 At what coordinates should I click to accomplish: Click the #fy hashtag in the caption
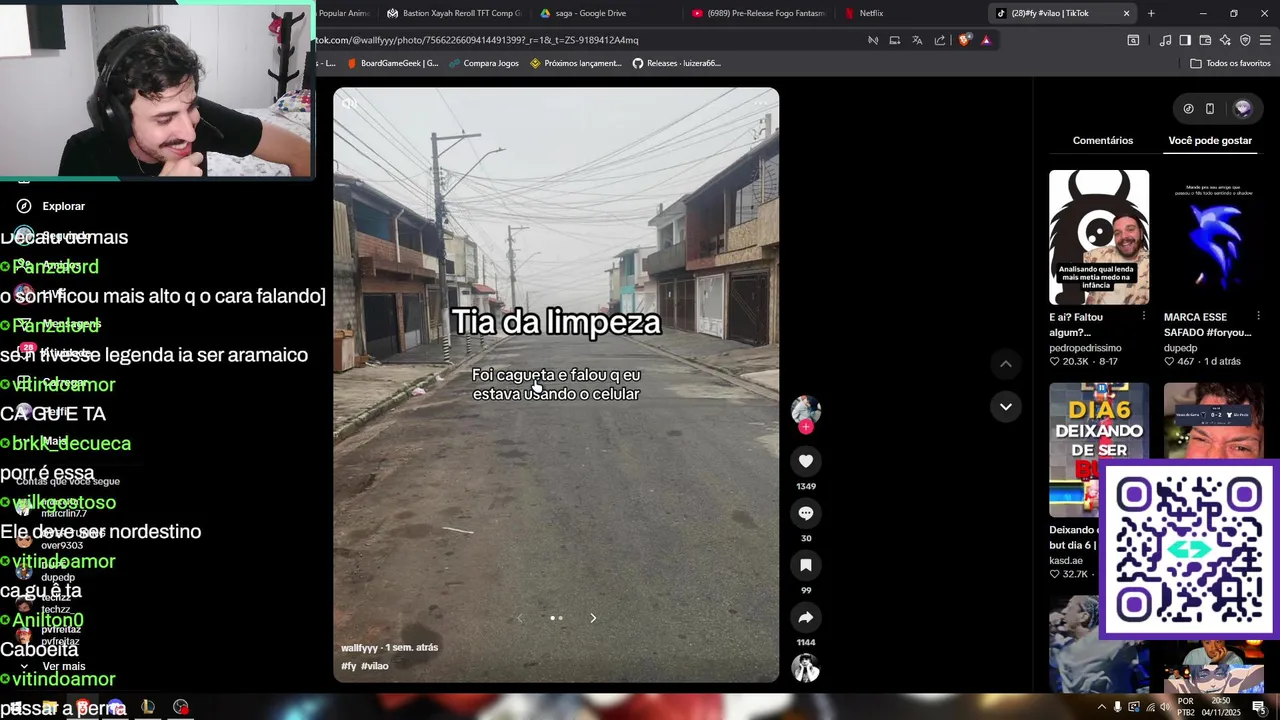coord(348,666)
